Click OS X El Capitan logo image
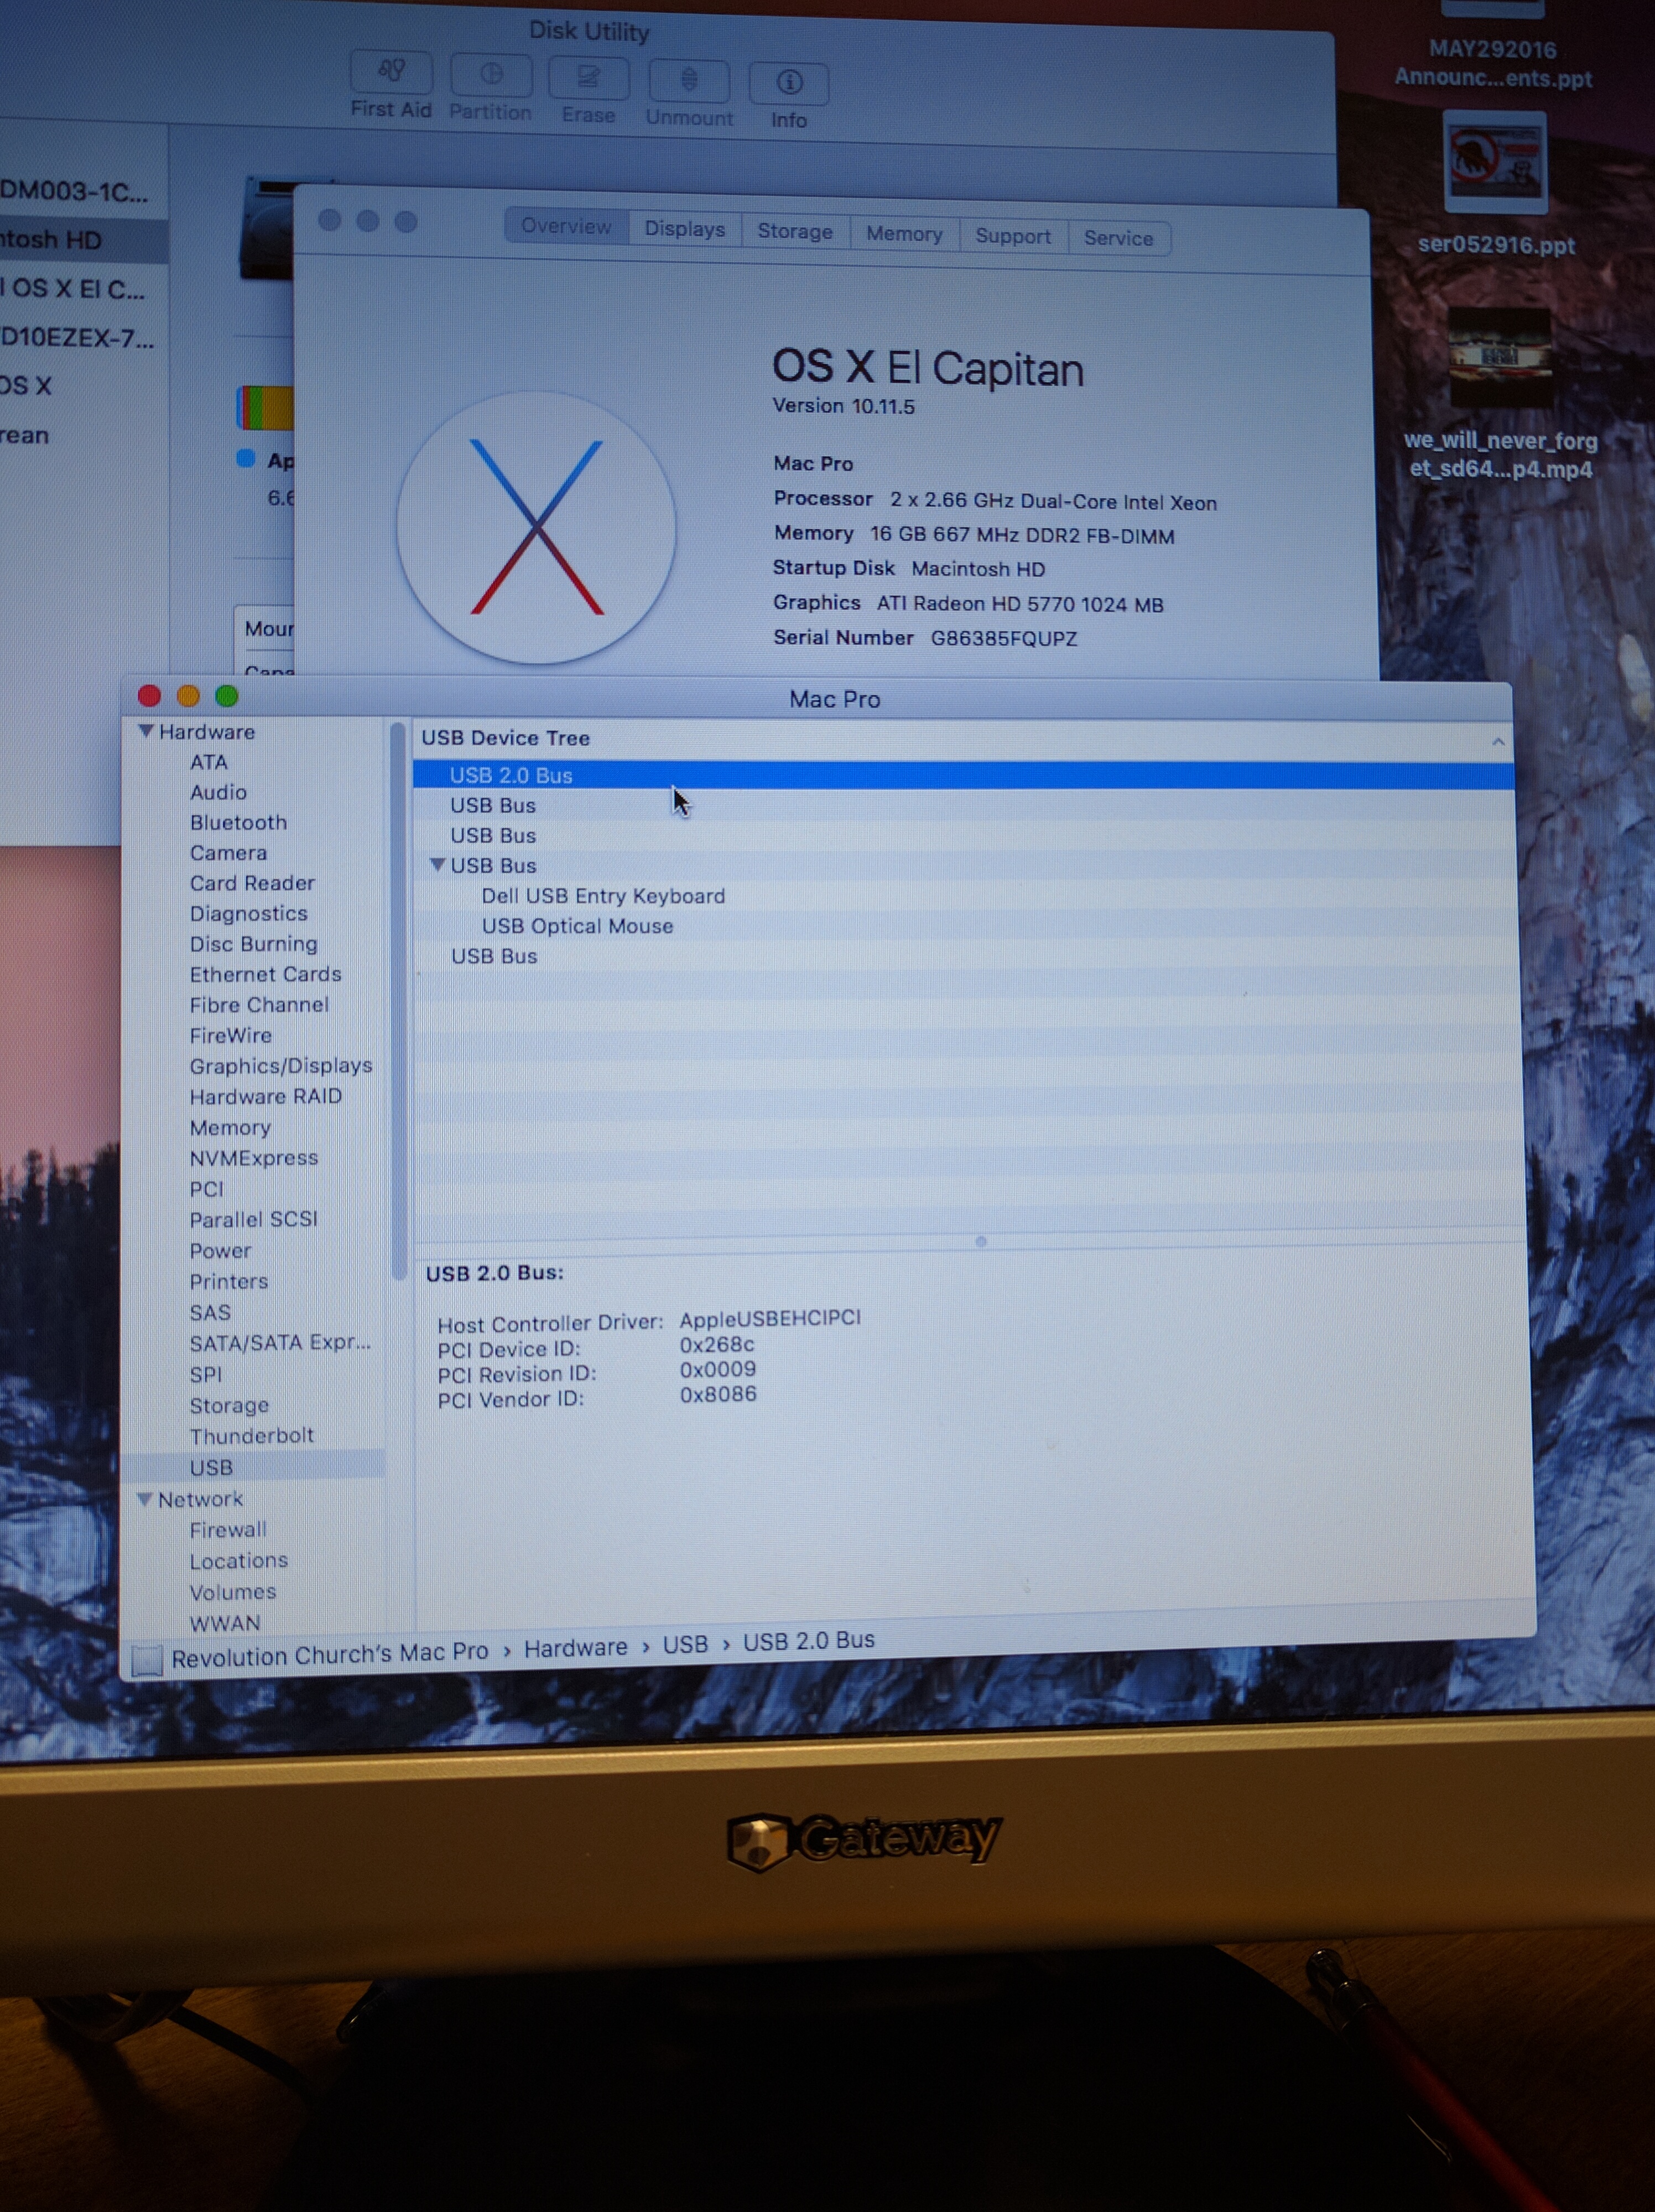The height and width of the screenshot is (2212, 1655). (536, 527)
